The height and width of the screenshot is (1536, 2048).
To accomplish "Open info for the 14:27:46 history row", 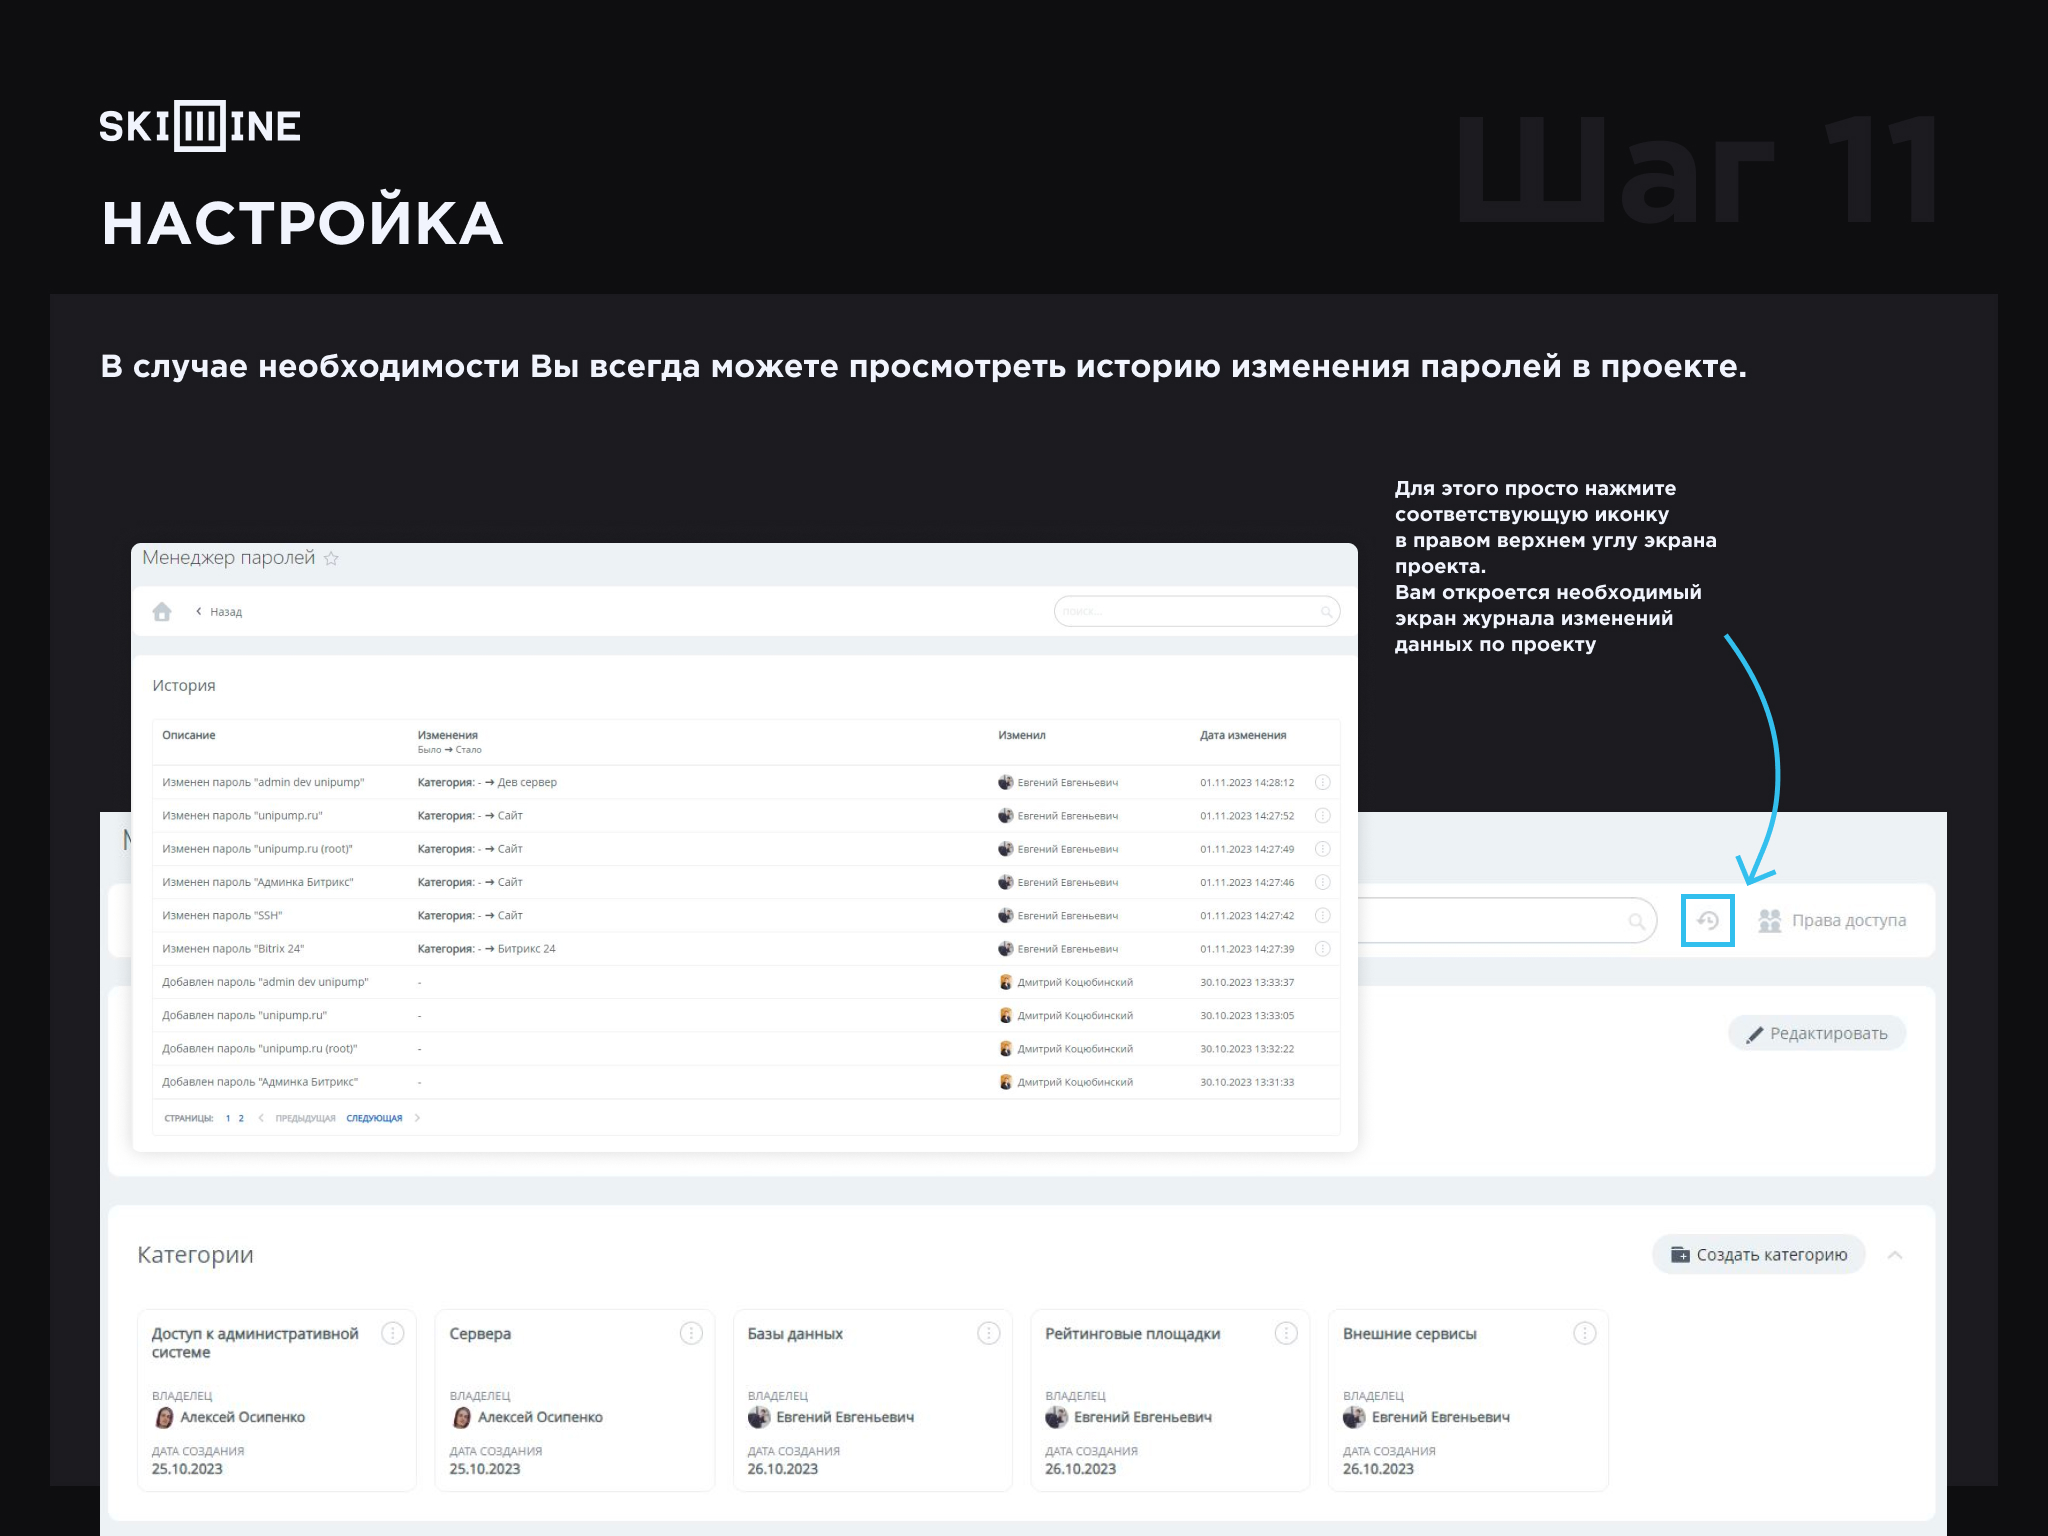I will [x=1322, y=882].
